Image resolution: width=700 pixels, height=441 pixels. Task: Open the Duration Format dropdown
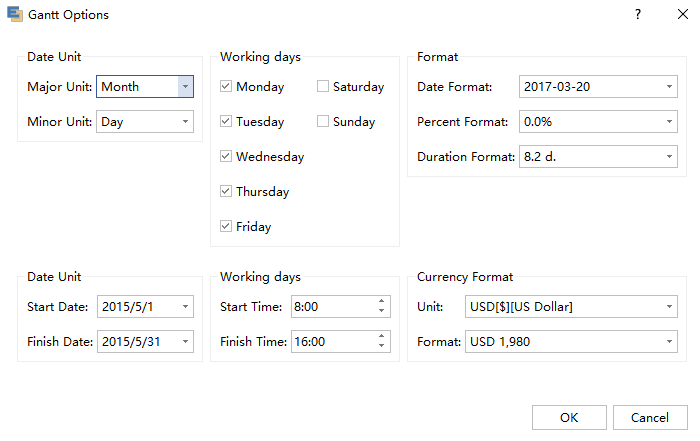click(x=668, y=157)
